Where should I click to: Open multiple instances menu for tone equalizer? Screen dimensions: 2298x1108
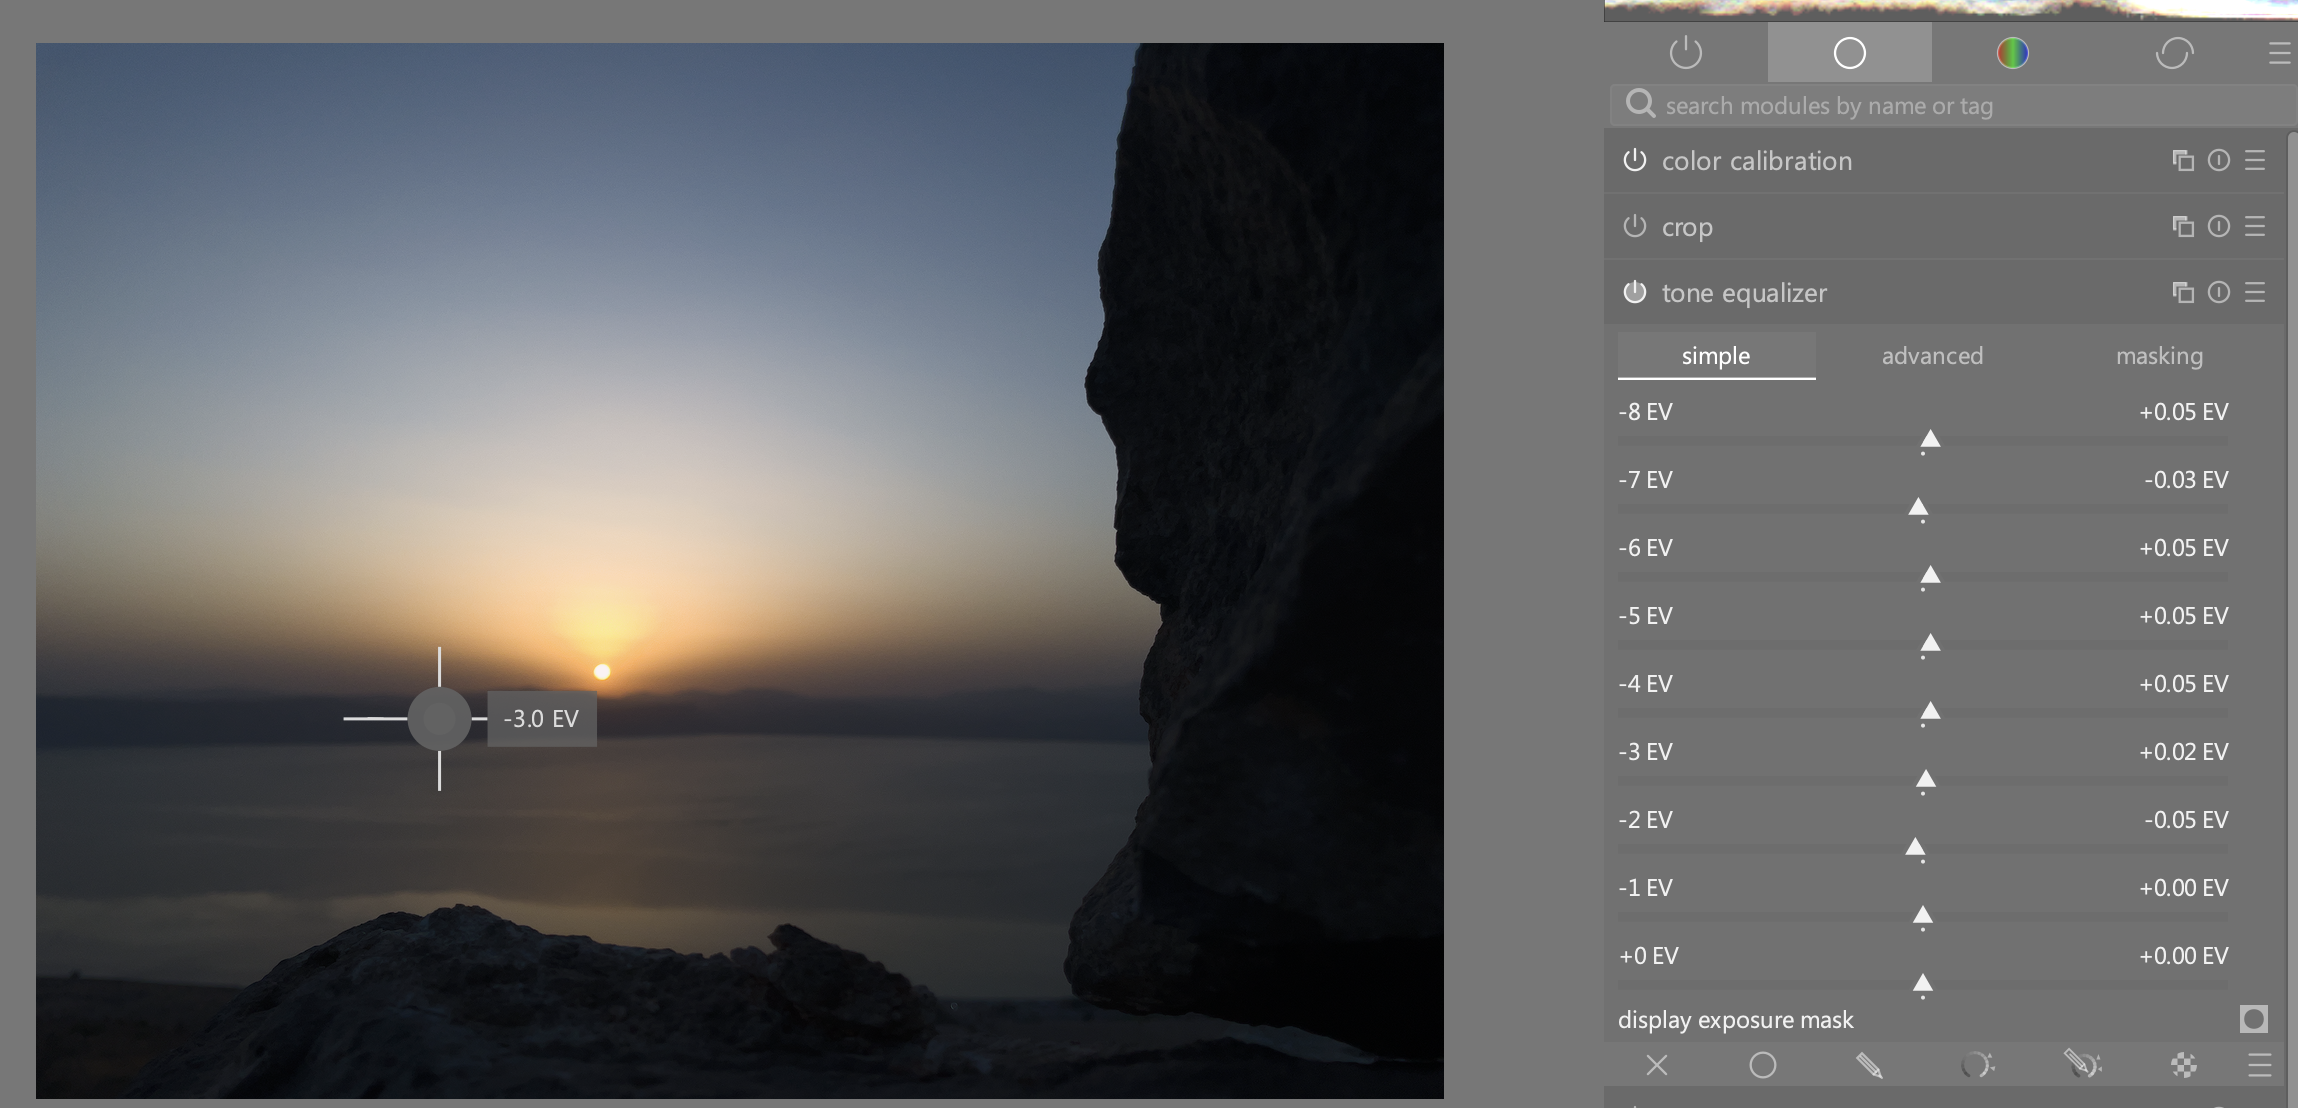click(2183, 292)
